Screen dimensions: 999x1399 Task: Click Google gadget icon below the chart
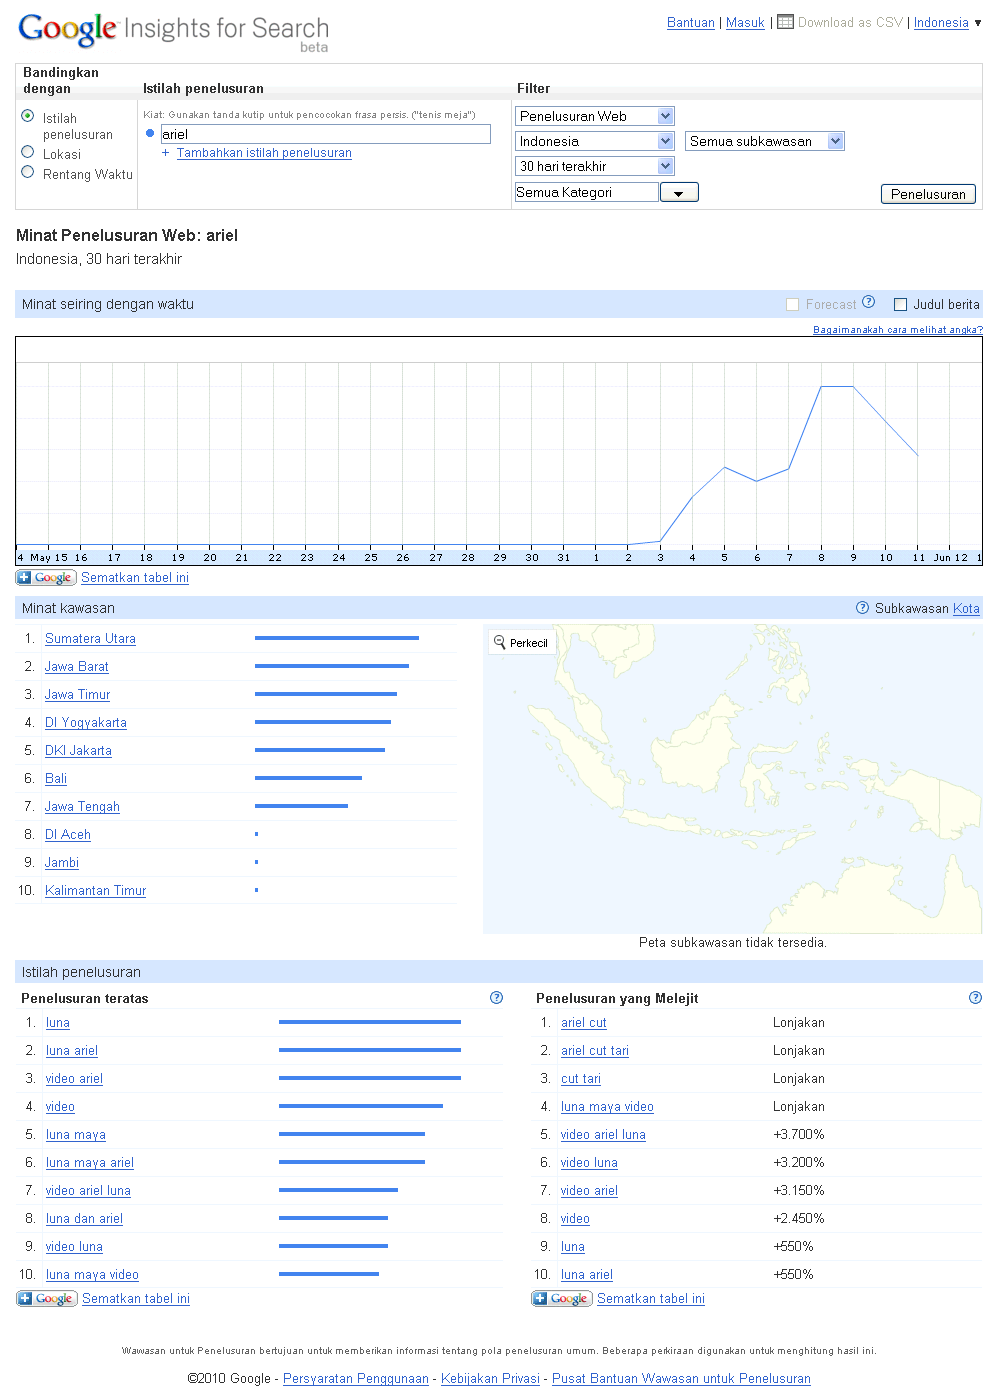46,578
